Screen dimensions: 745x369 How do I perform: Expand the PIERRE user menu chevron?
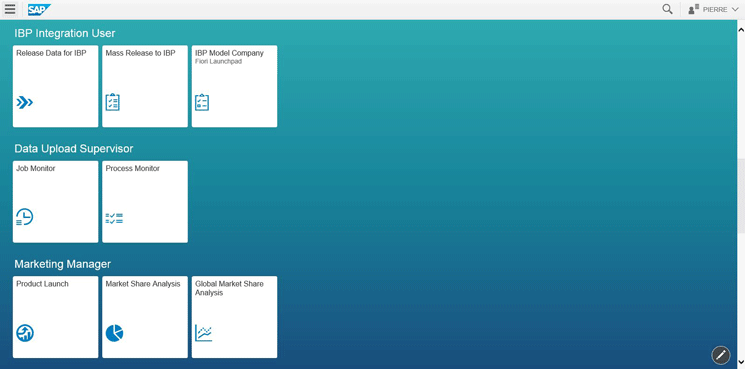[735, 9]
